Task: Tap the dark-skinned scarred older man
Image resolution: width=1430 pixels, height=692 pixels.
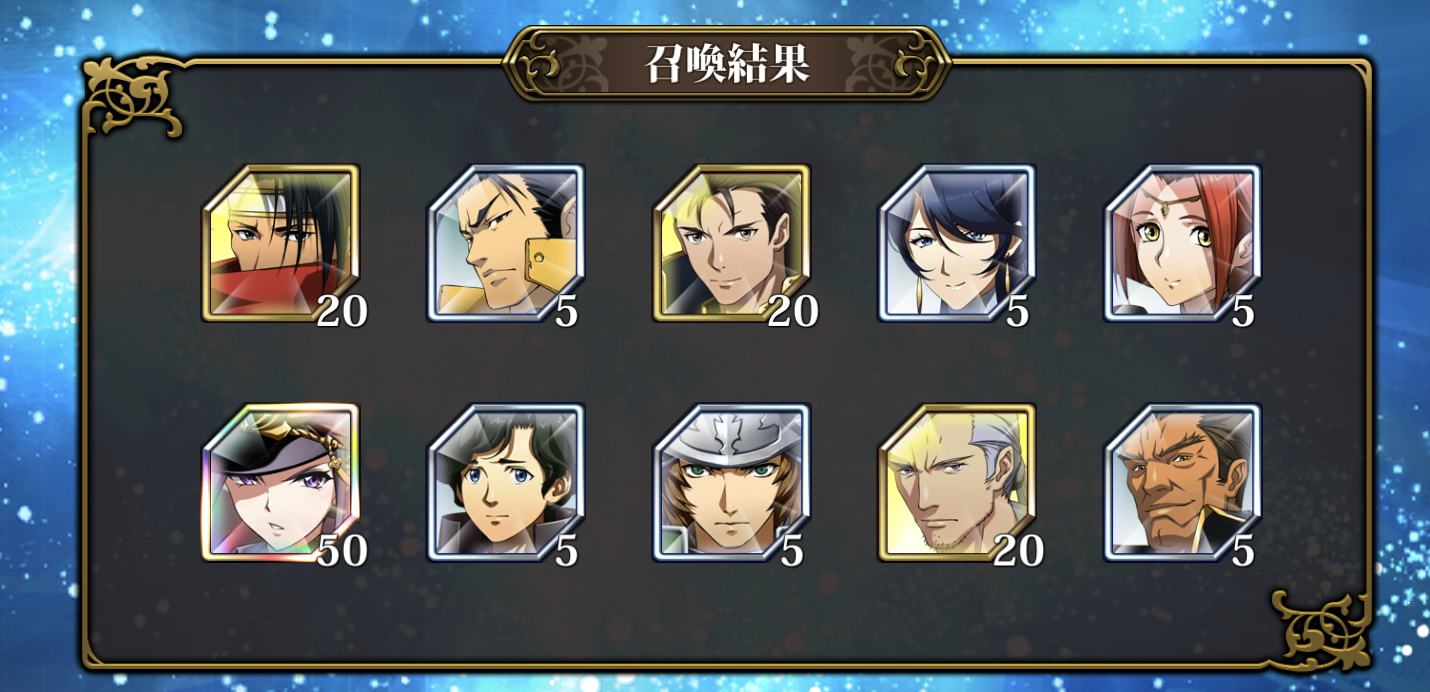Action: pyautogui.click(x=1182, y=482)
